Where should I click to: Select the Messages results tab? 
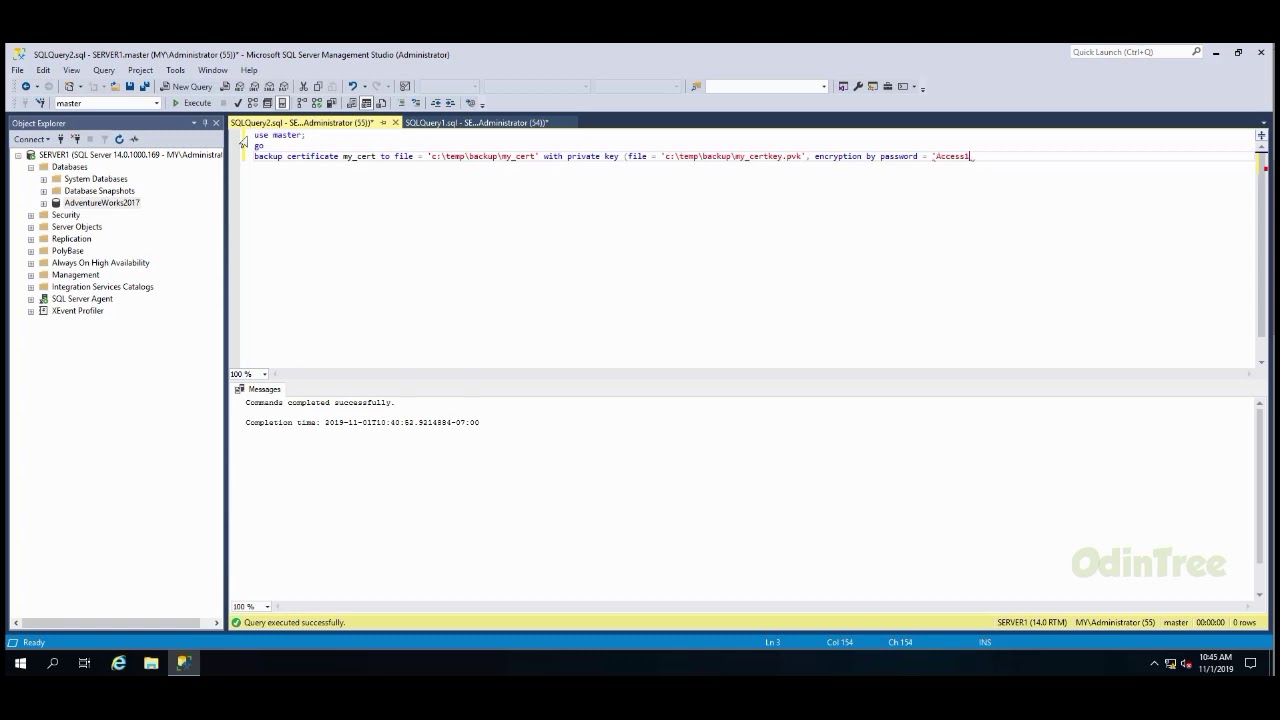coord(258,389)
